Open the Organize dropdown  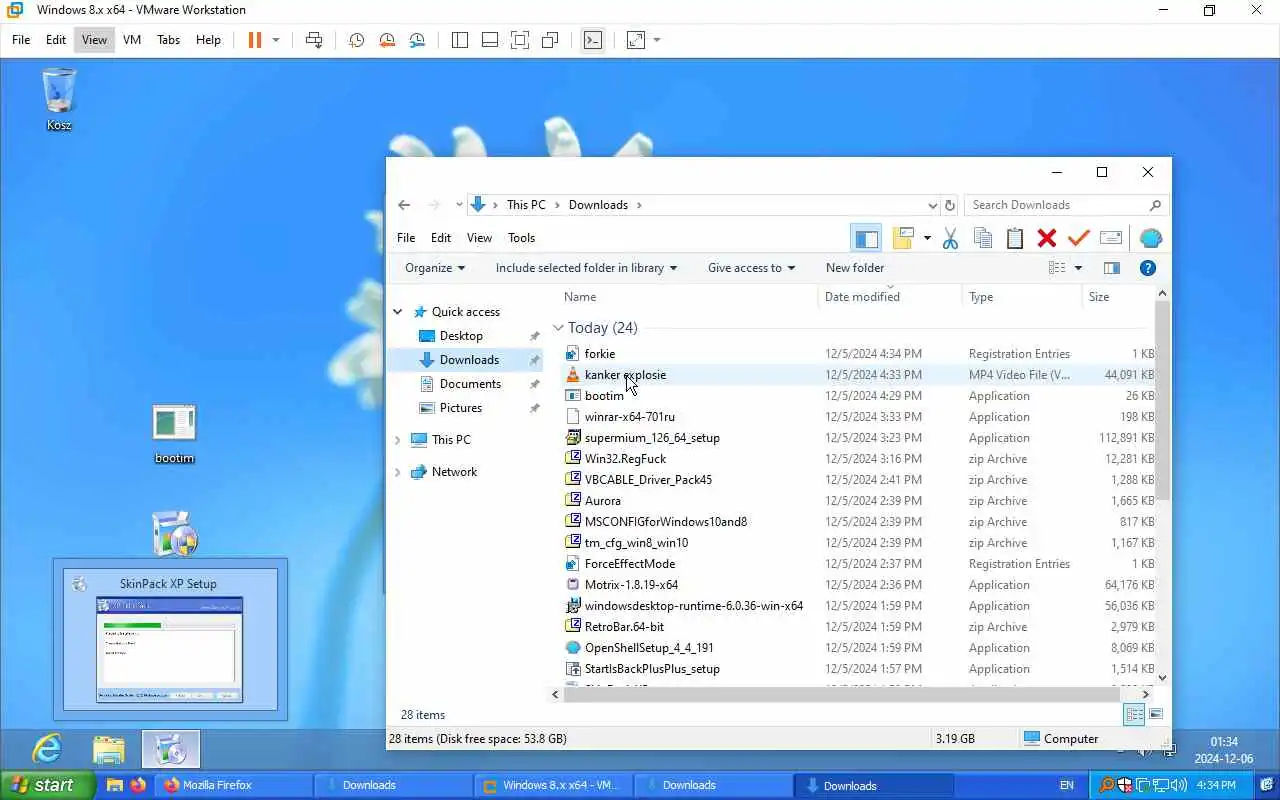point(435,268)
